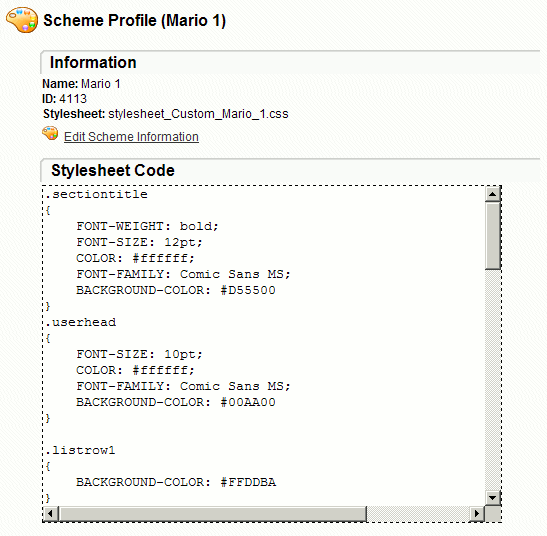This screenshot has width=547, height=536.
Task: Click the COLOR: #ffffff; line under .sectiontitle
Action: point(135,258)
